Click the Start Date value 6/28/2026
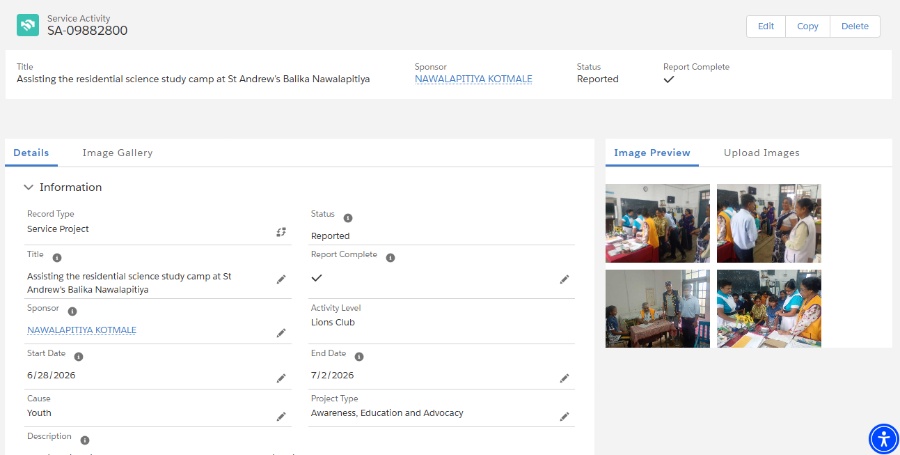 click(51, 376)
